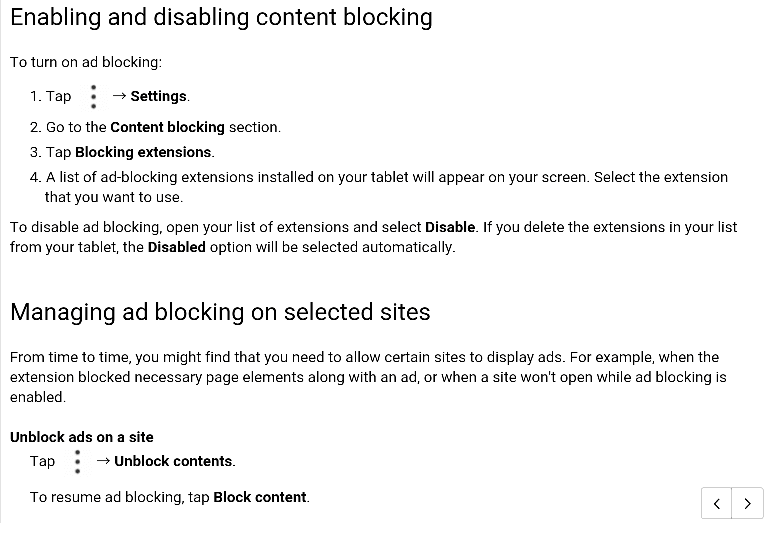This screenshot has height=539, width=768.
Task: Click the three-dot icon beside Unblock contents
Action: [x=77, y=462]
